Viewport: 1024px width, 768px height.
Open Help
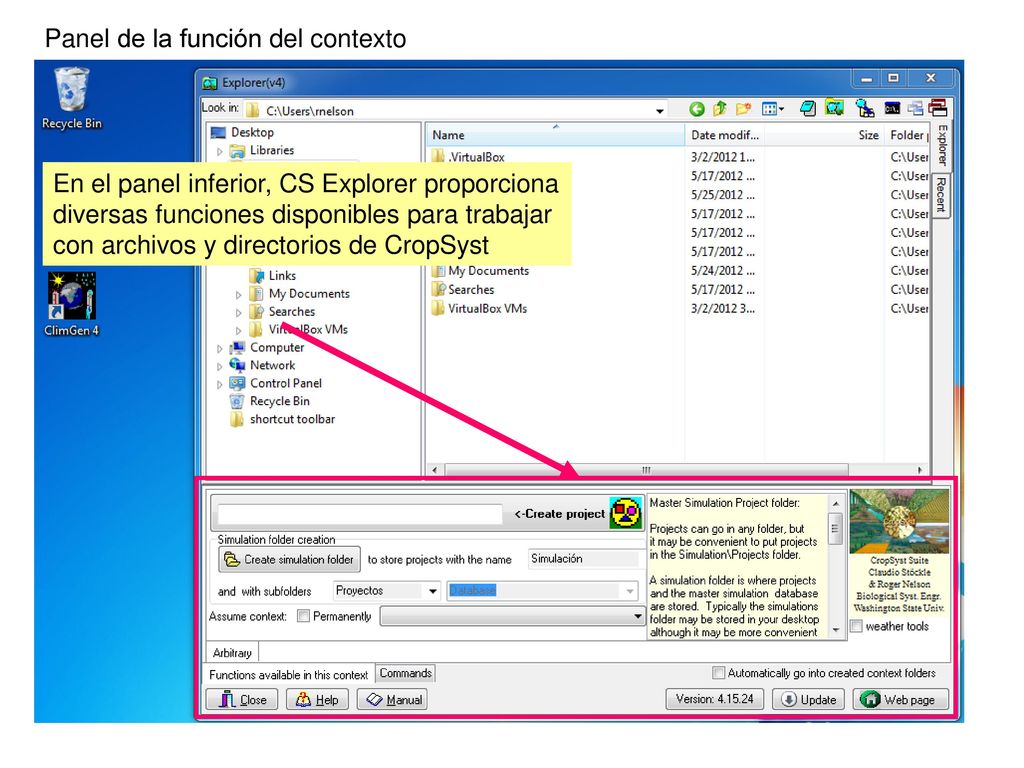coord(318,699)
